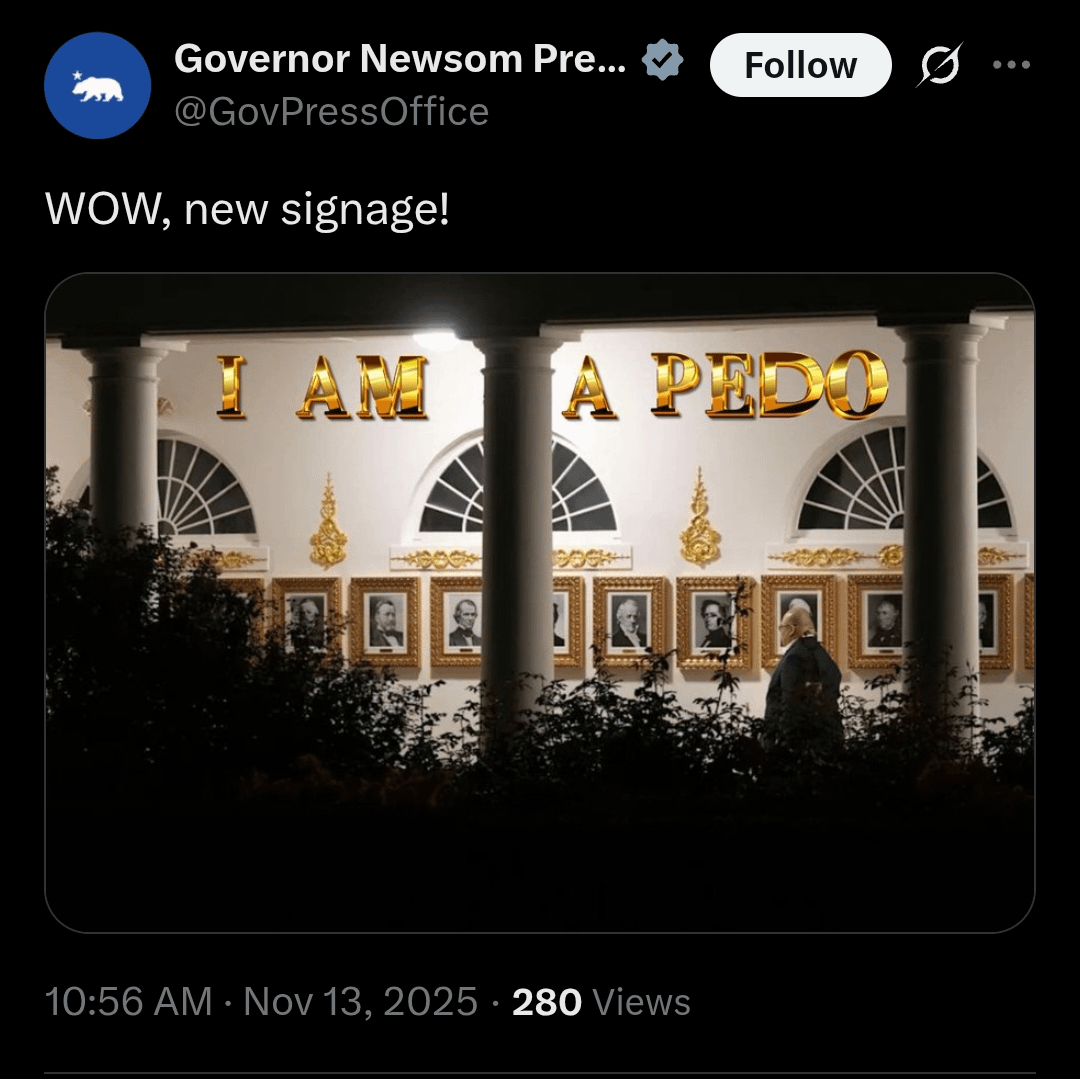Click the gold lettering sign in the photo

[x=552, y=386]
